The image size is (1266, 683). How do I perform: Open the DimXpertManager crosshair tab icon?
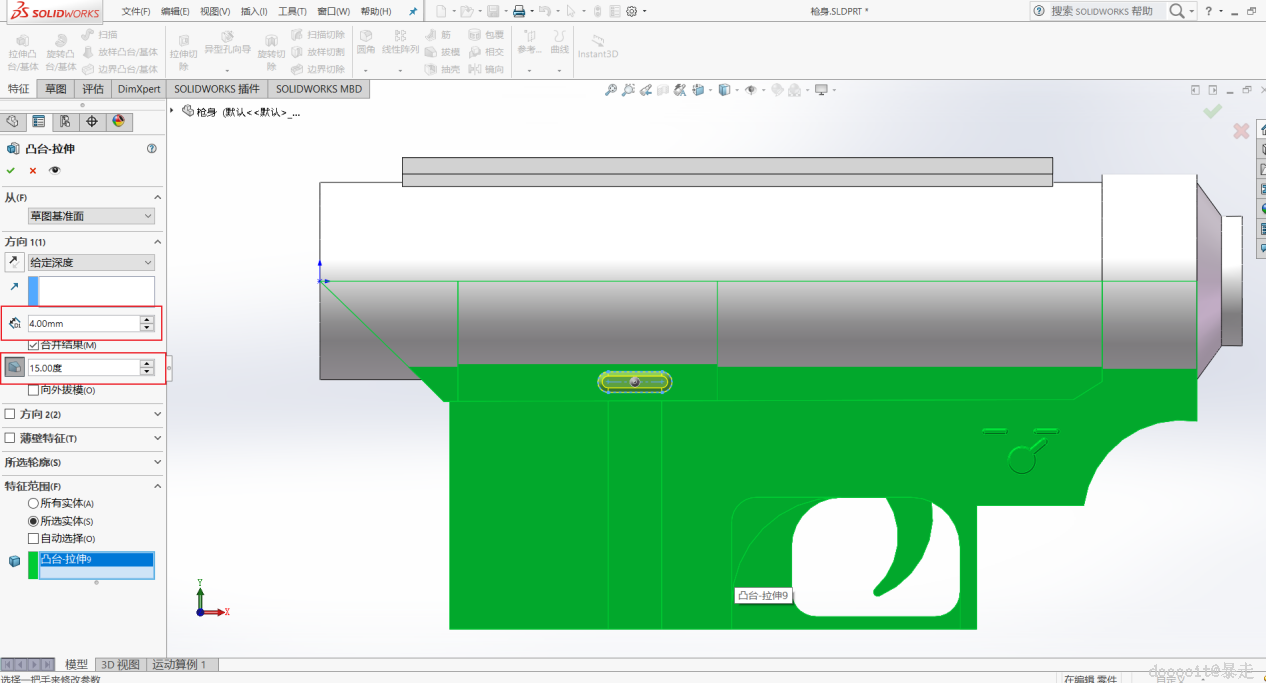point(92,121)
